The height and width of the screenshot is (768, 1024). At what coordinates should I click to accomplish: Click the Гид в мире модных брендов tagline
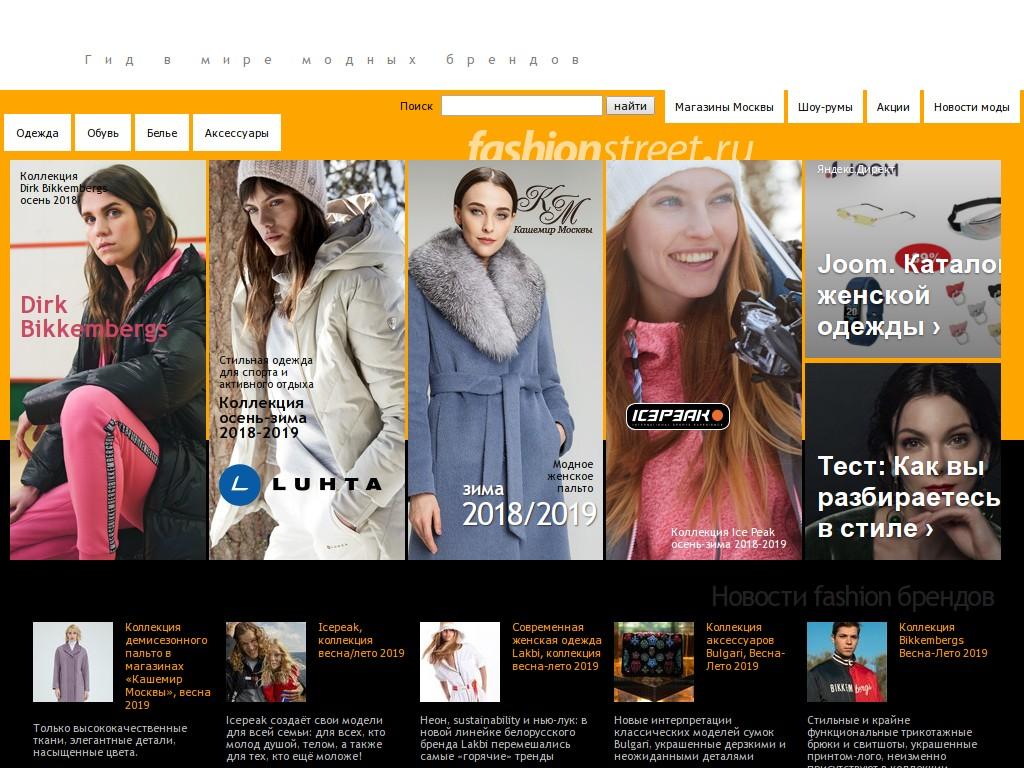click(333, 60)
